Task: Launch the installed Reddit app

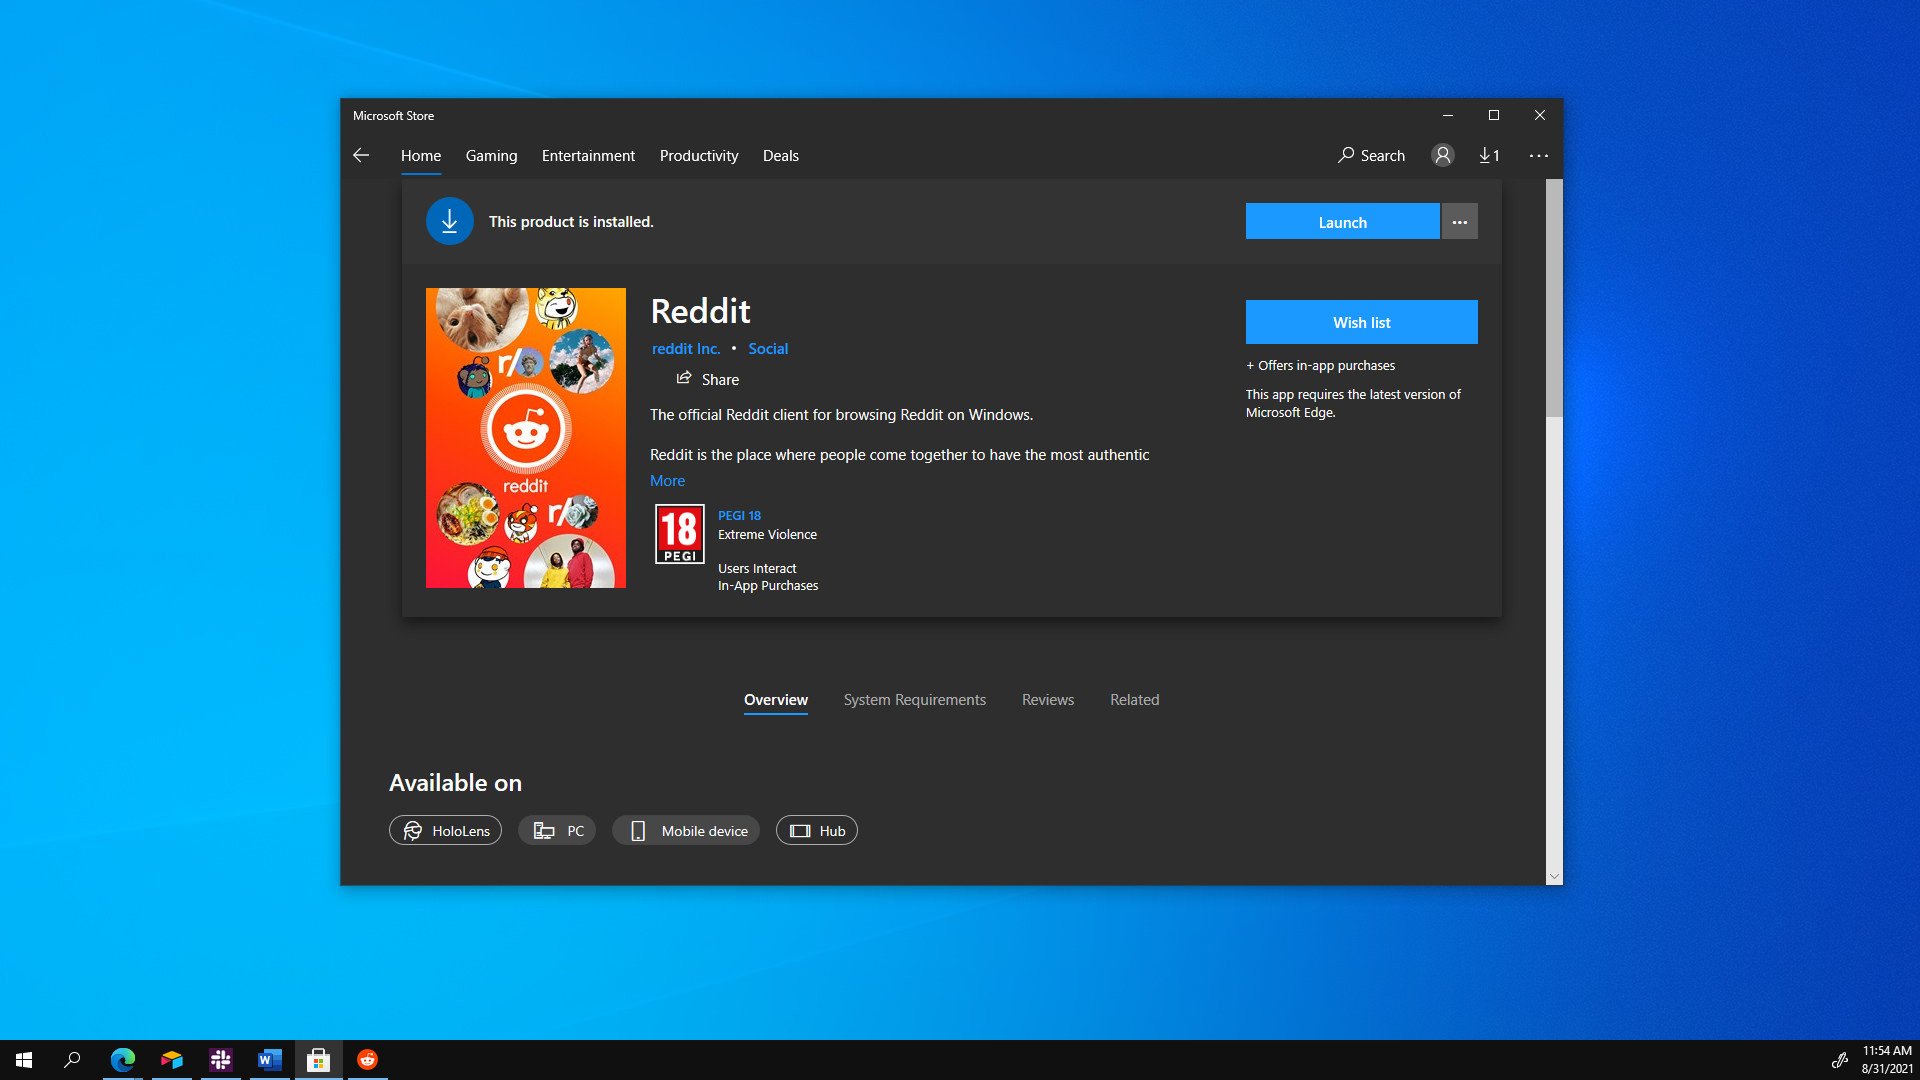Action: (1342, 222)
